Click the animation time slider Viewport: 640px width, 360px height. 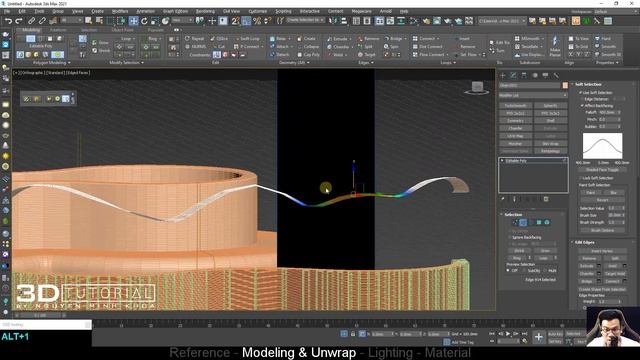41,316
